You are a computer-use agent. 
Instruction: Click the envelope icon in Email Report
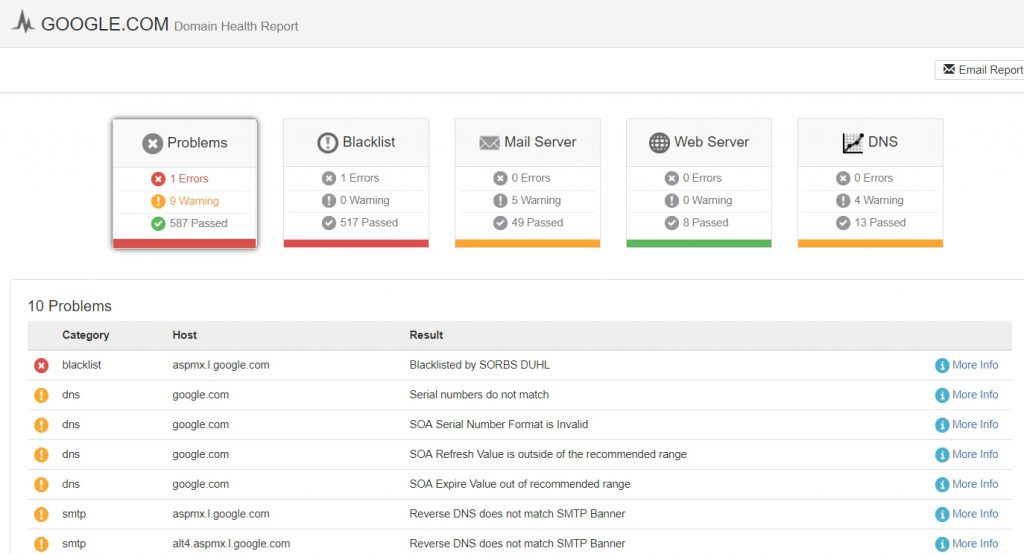click(949, 69)
